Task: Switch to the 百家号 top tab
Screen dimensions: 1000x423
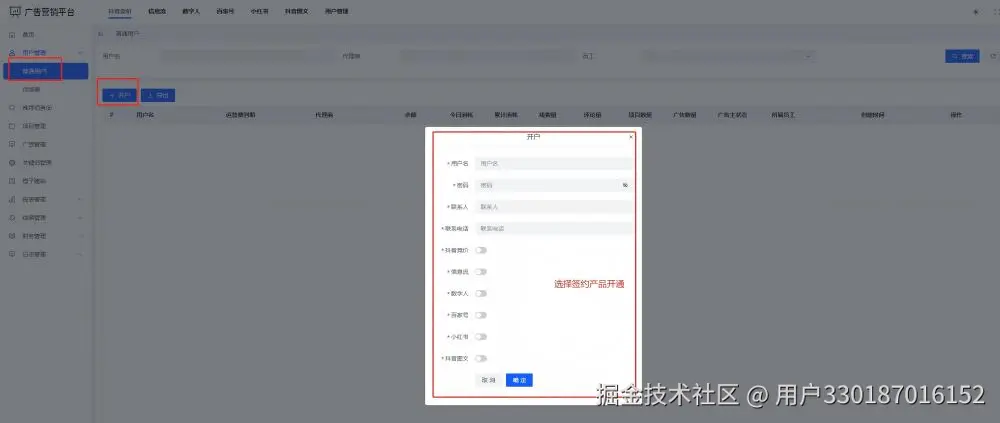Action: pyautogui.click(x=225, y=11)
